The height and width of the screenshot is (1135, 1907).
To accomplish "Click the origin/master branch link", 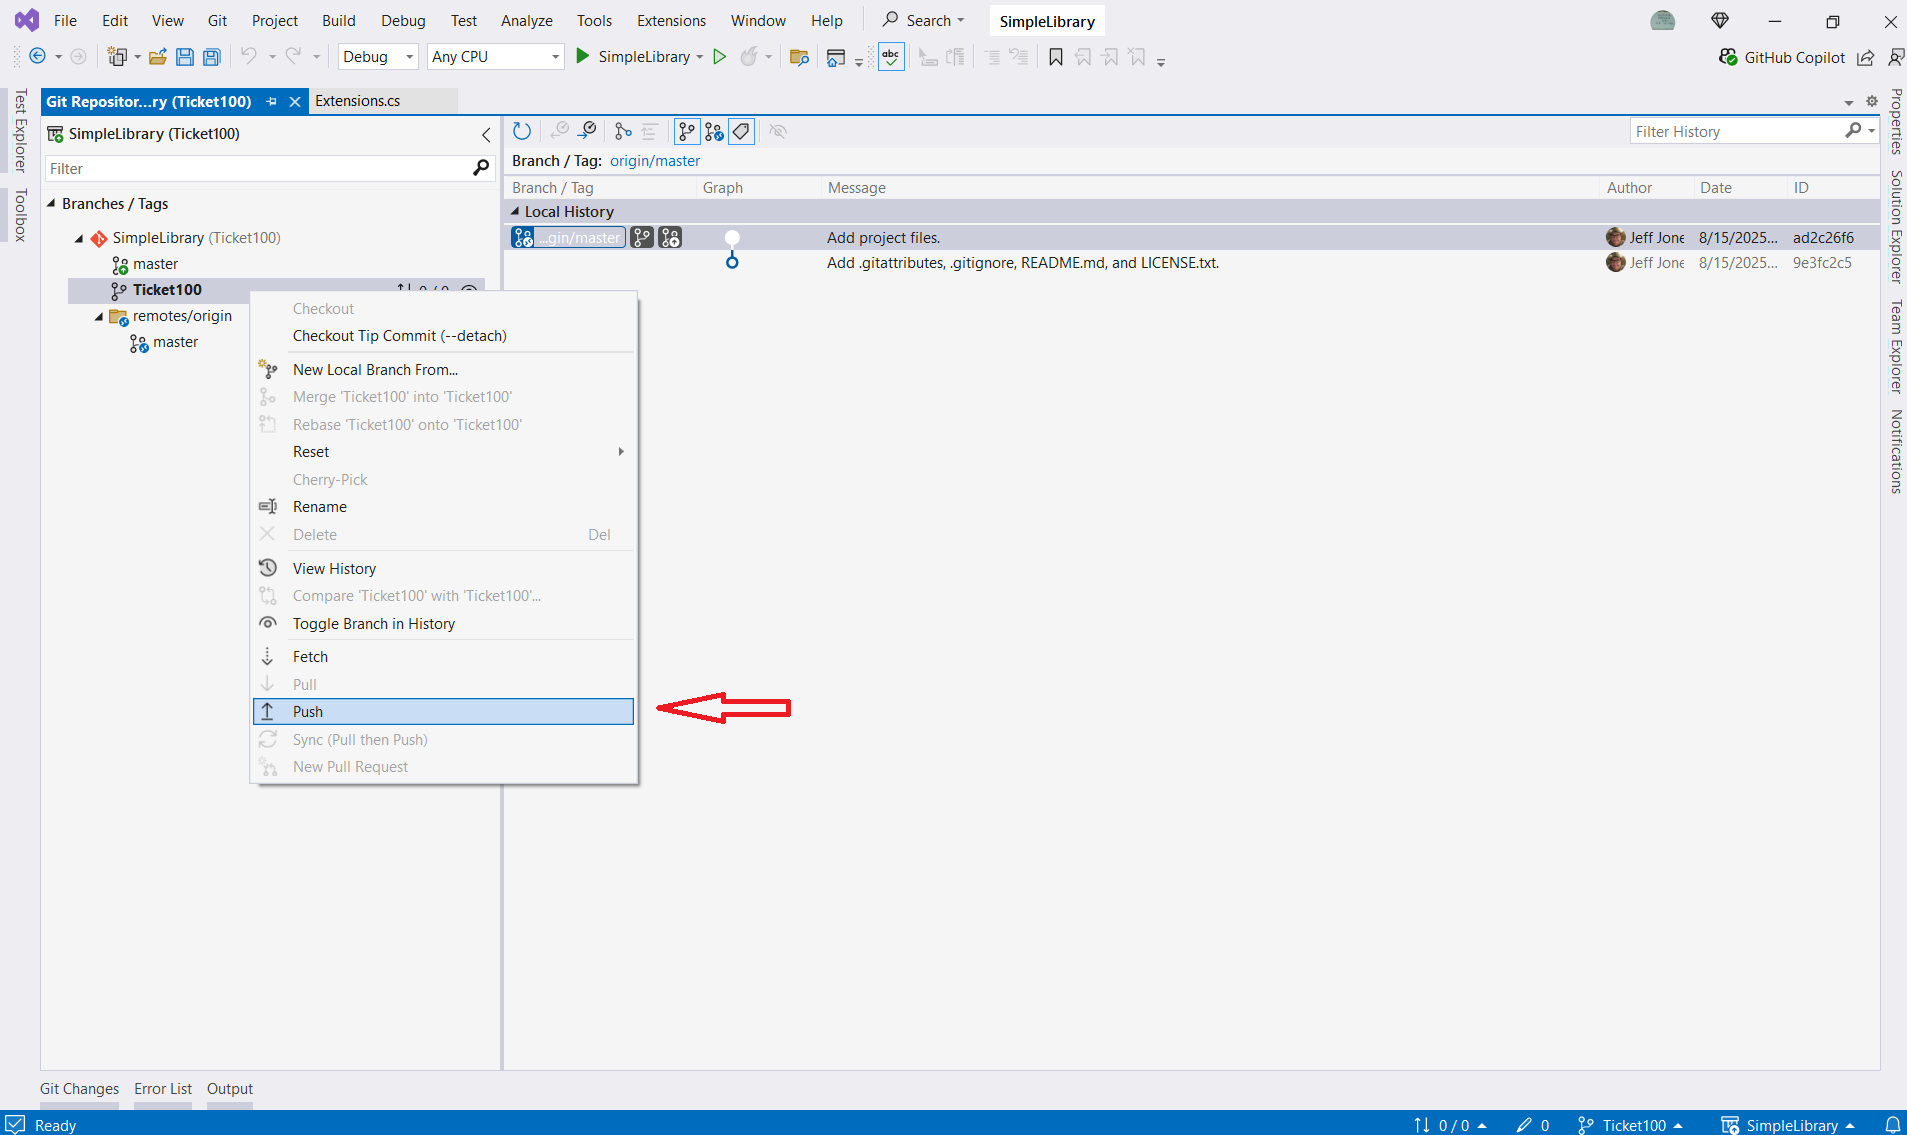I will pos(655,161).
